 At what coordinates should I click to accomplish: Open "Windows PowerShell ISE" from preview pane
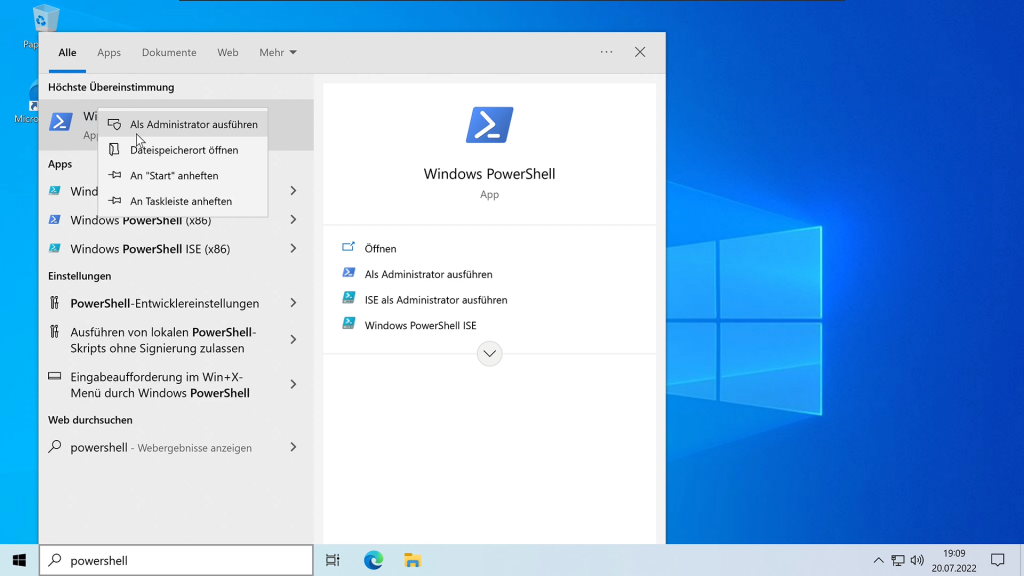click(421, 325)
